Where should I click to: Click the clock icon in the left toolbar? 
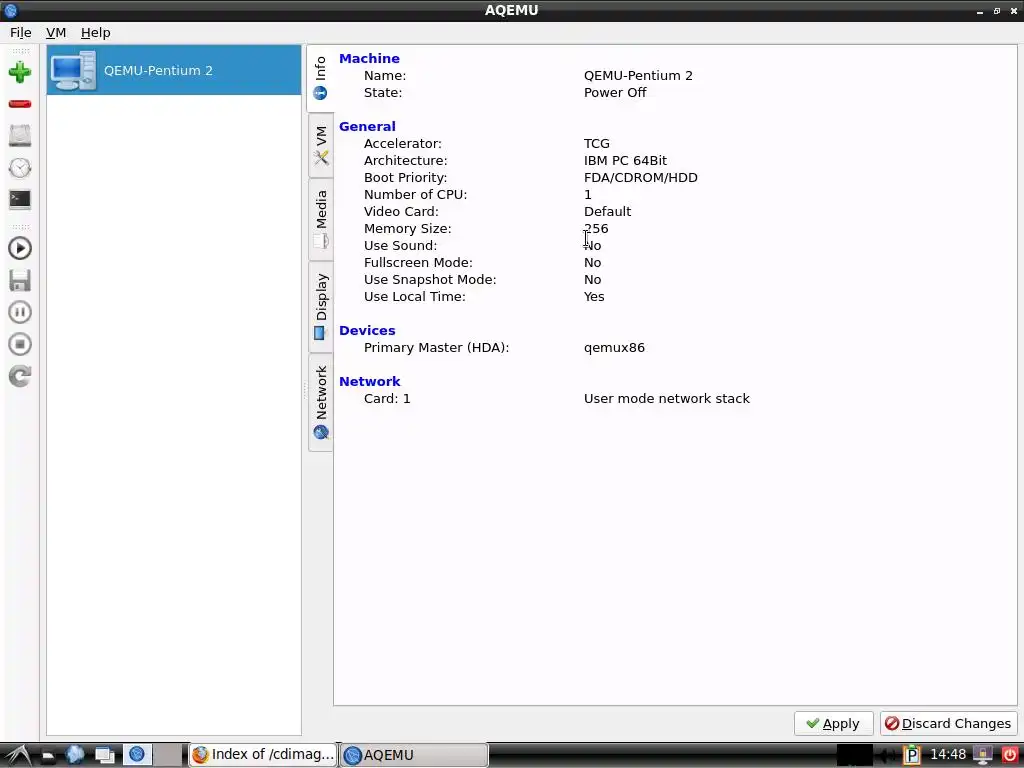point(20,168)
